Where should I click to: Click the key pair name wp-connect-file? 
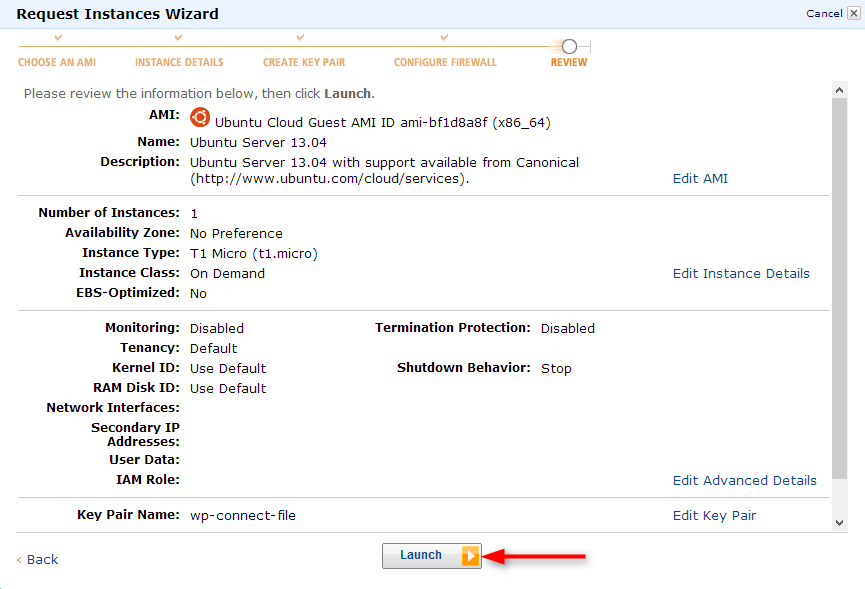pos(243,516)
